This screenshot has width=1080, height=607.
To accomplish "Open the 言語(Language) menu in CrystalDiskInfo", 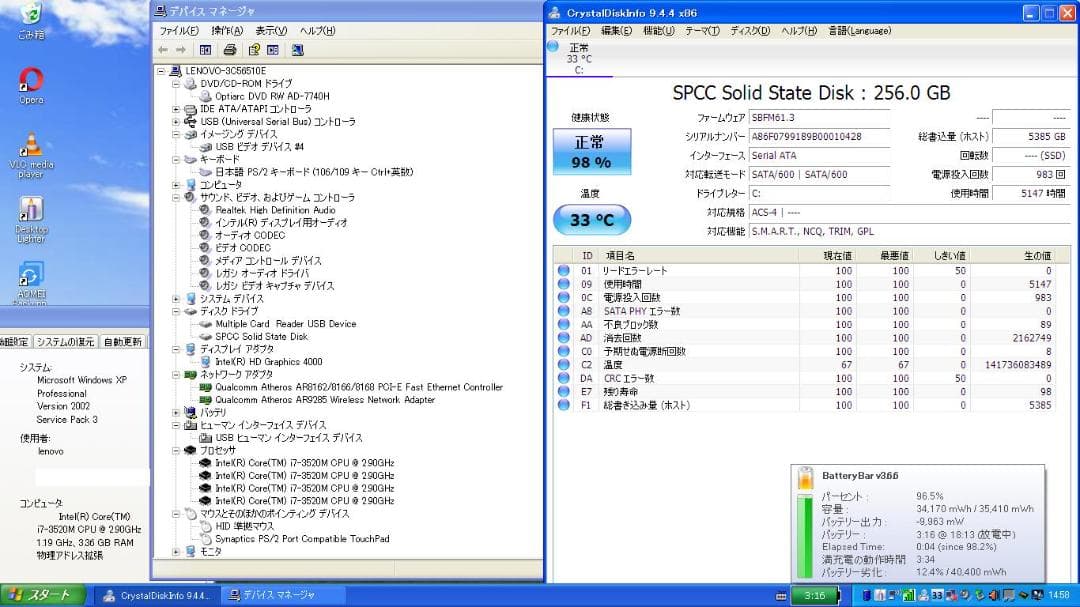I will click(x=860, y=31).
